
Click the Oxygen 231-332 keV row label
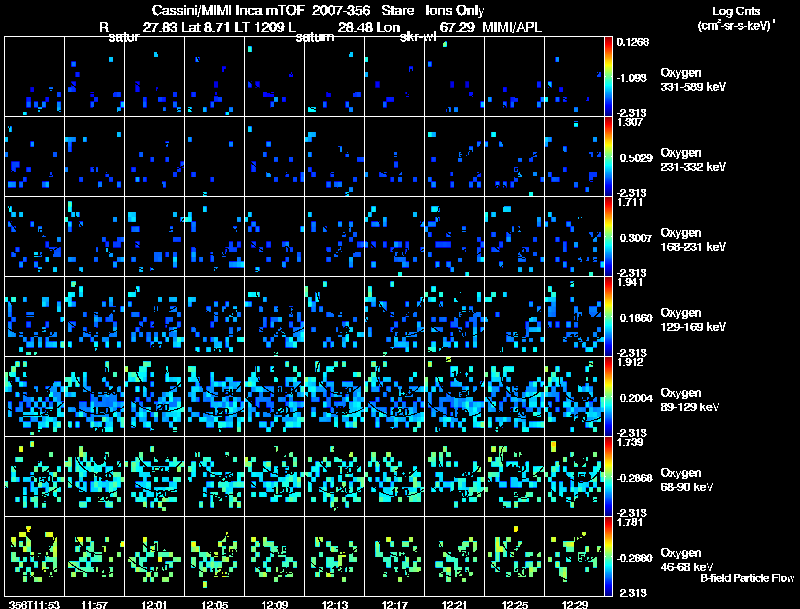693,158
